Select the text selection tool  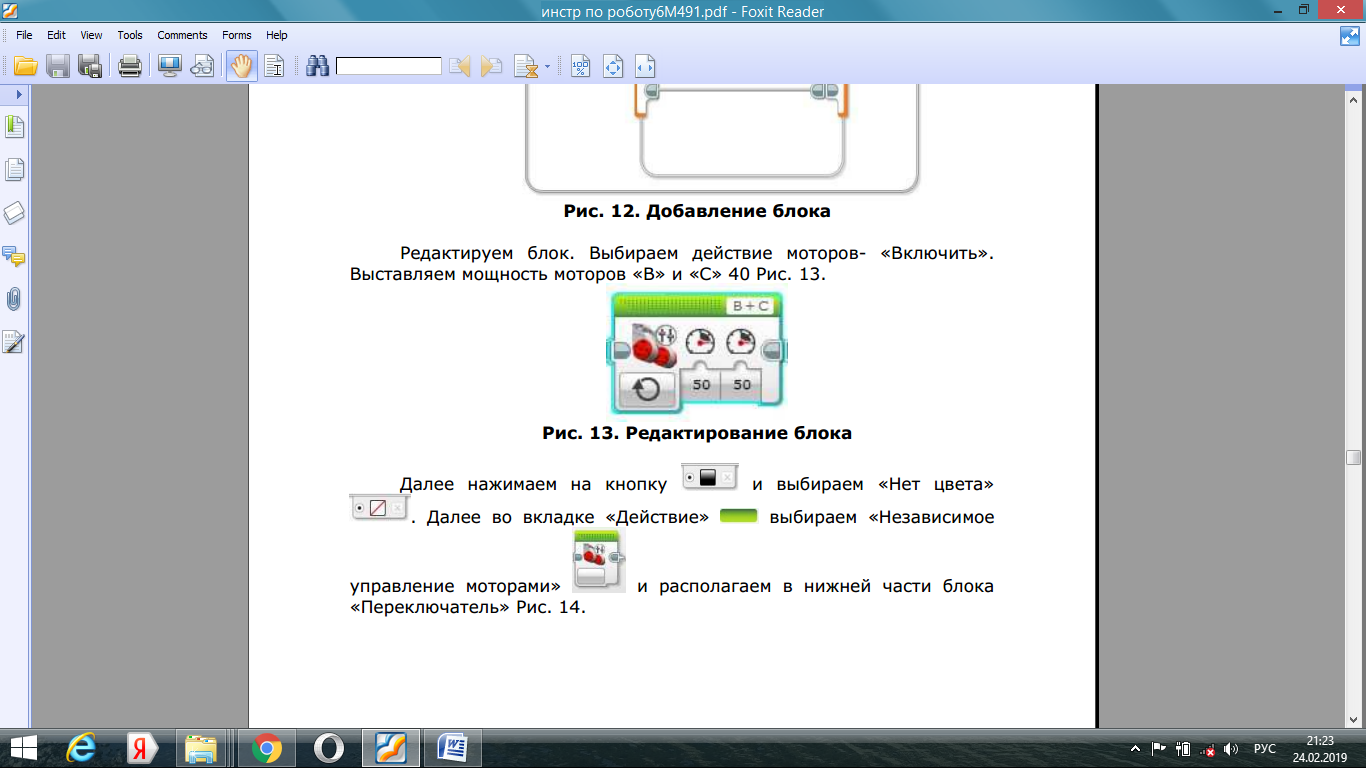(274, 67)
